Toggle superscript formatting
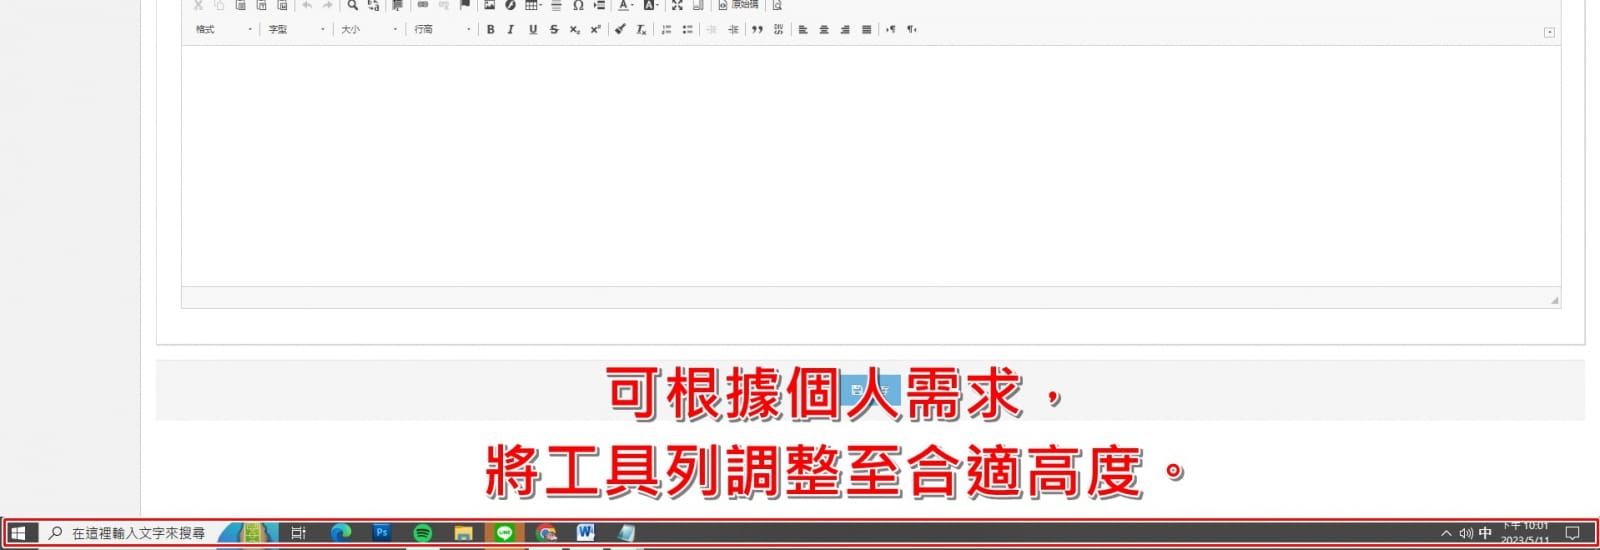Image resolution: width=1600 pixels, height=550 pixels. click(596, 30)
